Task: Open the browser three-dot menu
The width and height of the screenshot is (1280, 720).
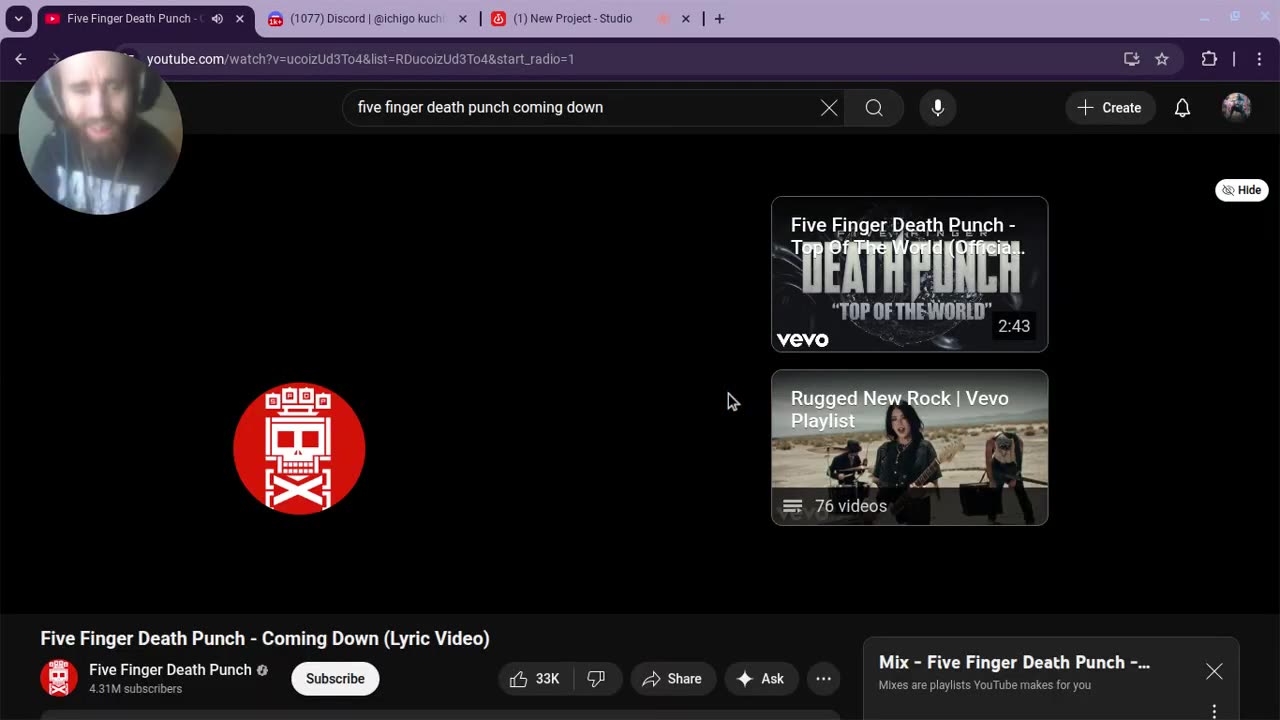Action: pyautogui.click(x=1259, y=59)
